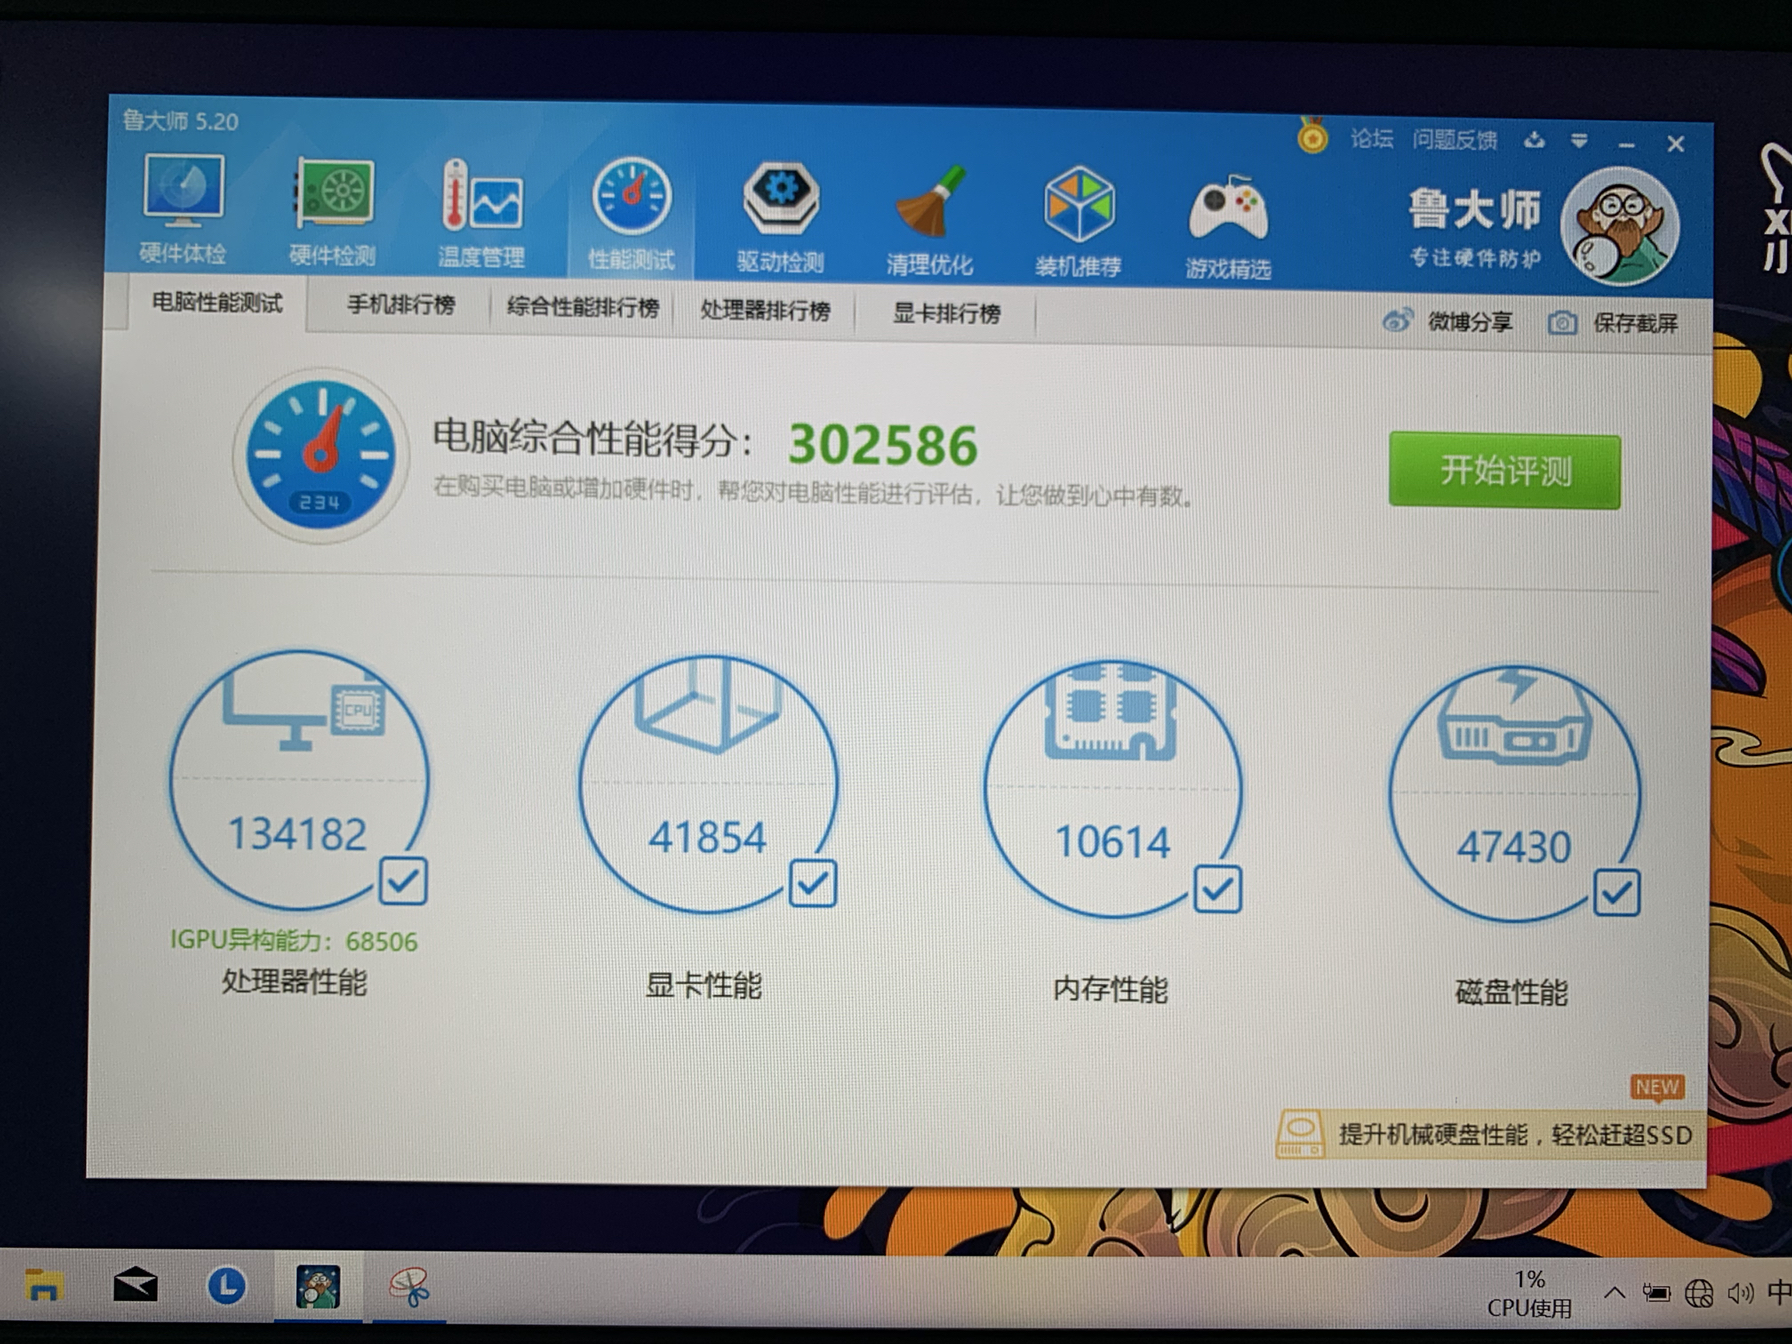Click the IGPU异构能力: 68506 text

(294, 940)
